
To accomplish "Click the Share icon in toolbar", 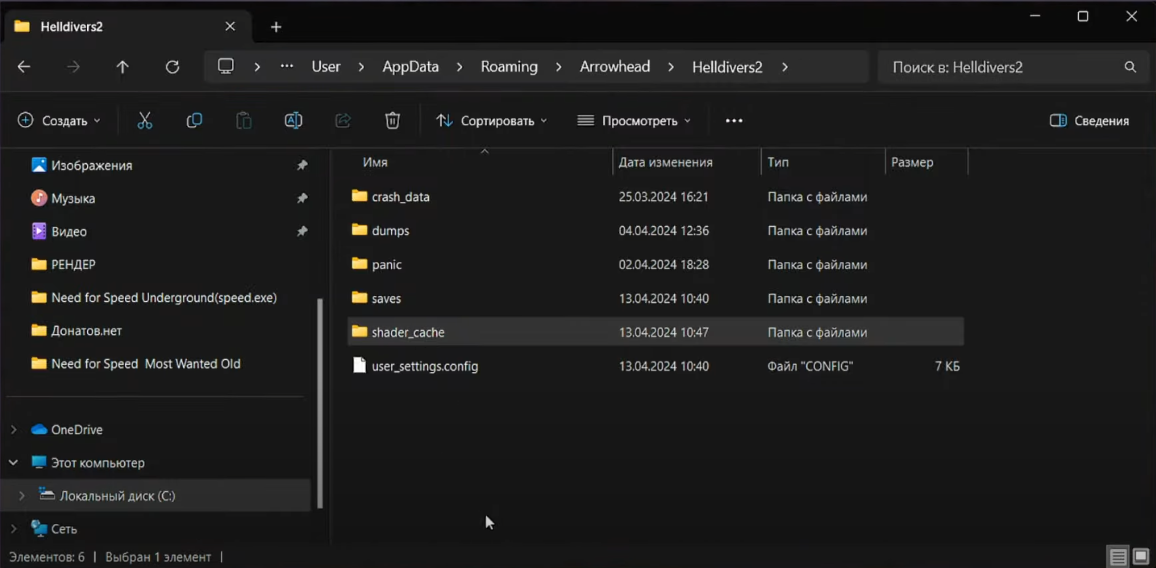I will coord(343,120).
